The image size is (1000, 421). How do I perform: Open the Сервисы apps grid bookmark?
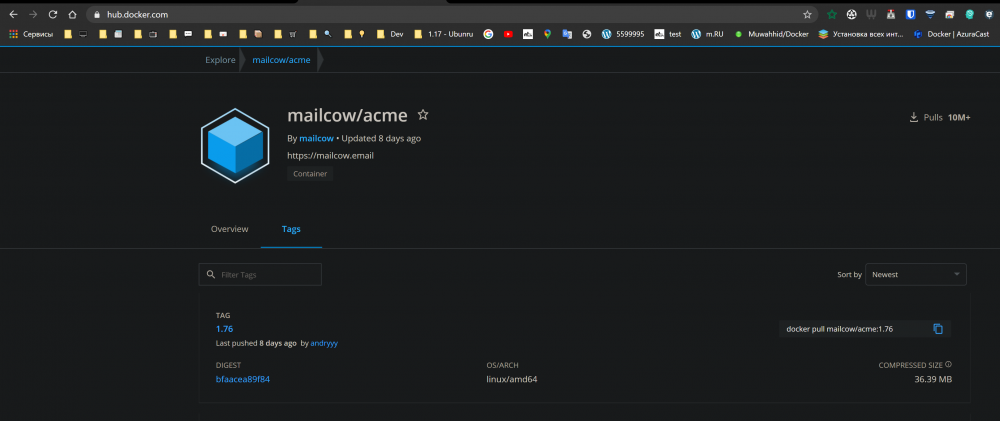(x=31, y=34)
